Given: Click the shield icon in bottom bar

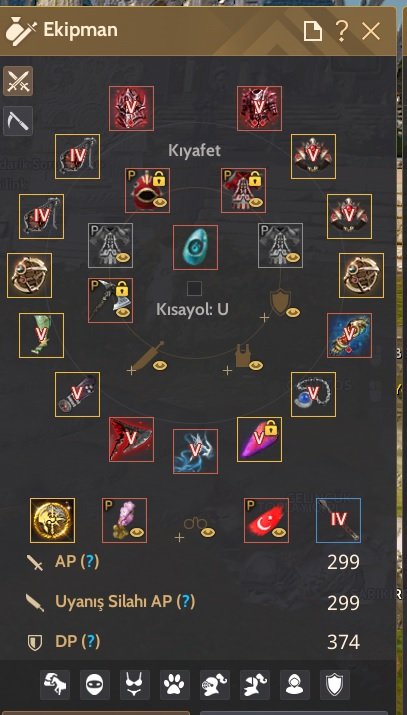Looking at the screenshot, I should coord(335,685).
